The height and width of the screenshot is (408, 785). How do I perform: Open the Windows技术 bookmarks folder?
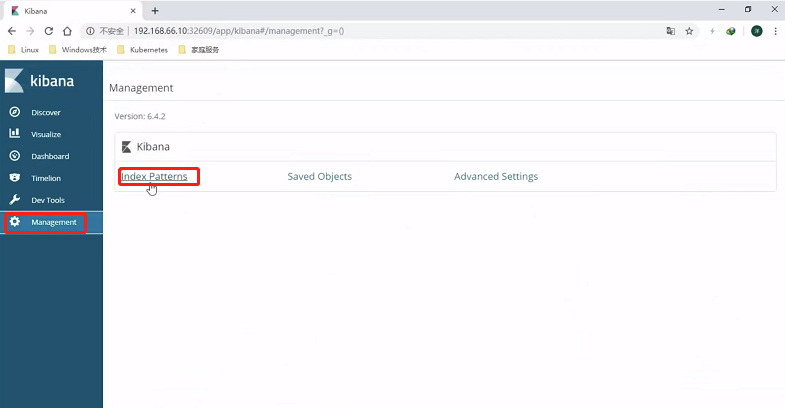coord(78,50)
